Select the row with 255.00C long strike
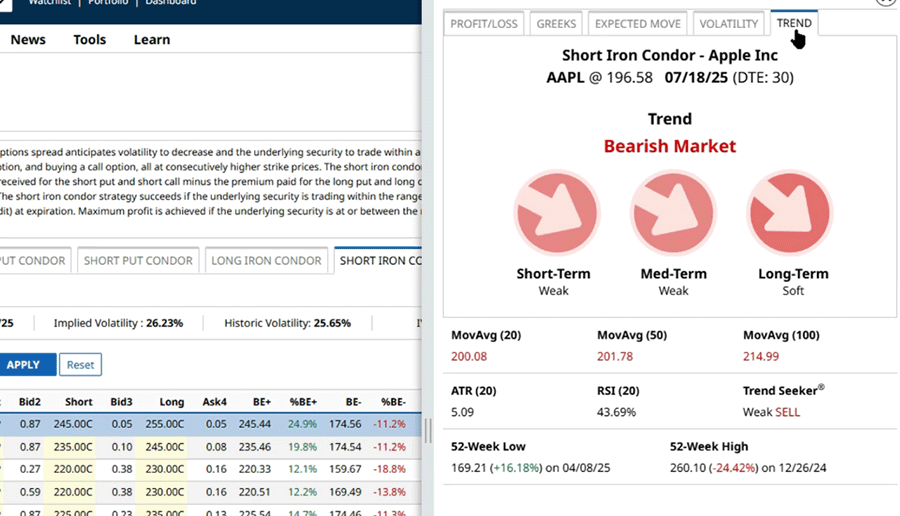Screen dimensions: 900x516 point(211,424)
